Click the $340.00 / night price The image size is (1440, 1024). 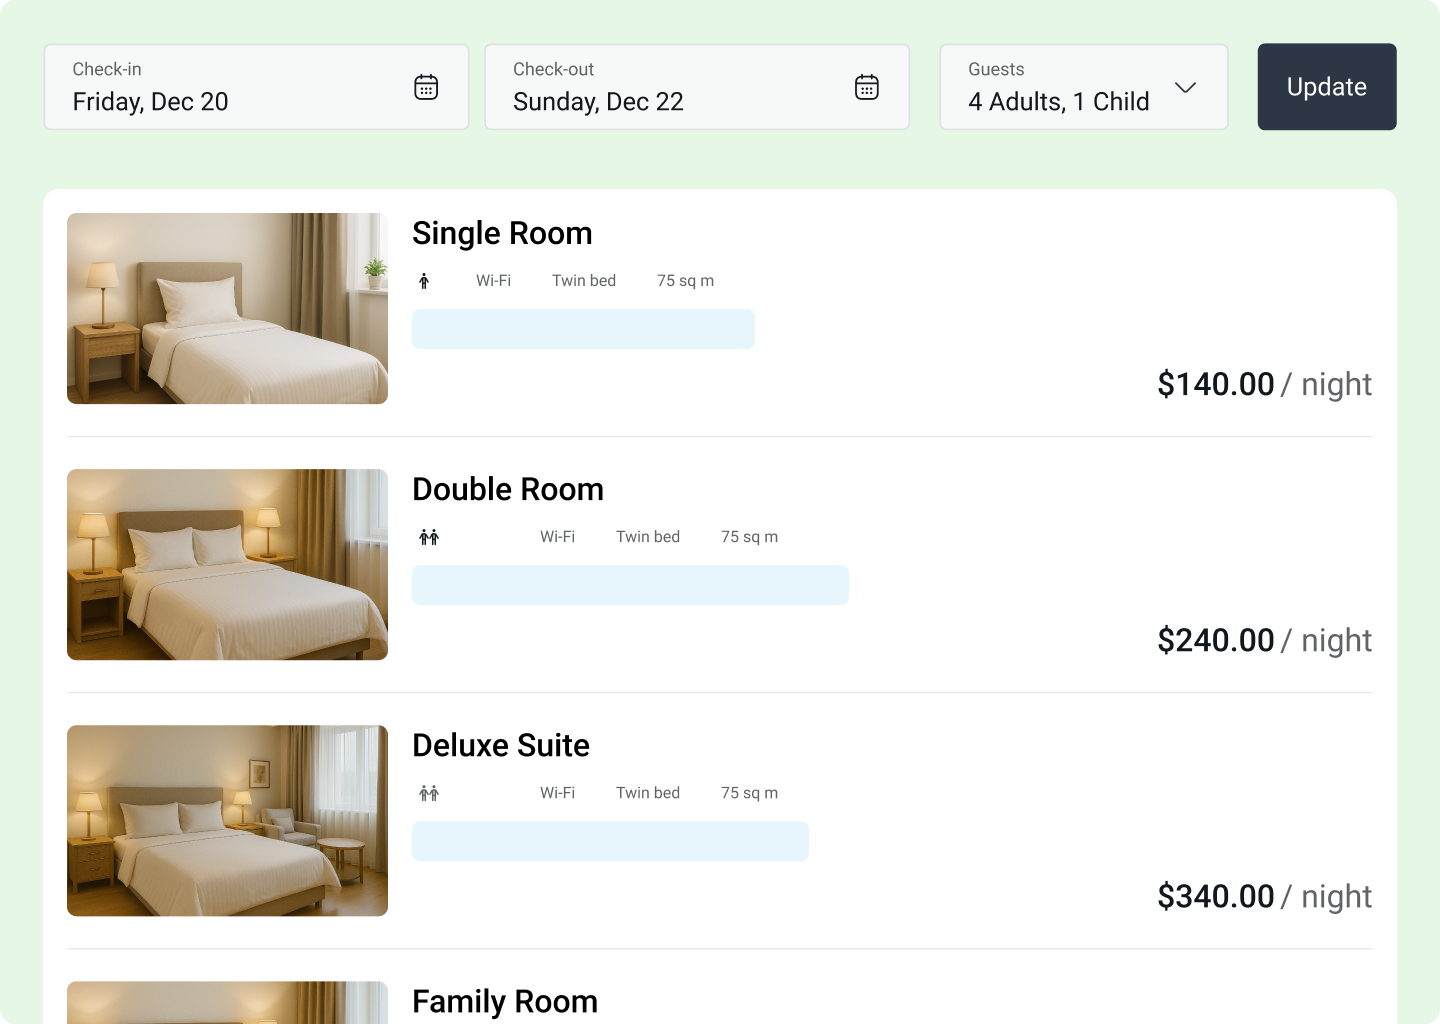point(1264,896)
